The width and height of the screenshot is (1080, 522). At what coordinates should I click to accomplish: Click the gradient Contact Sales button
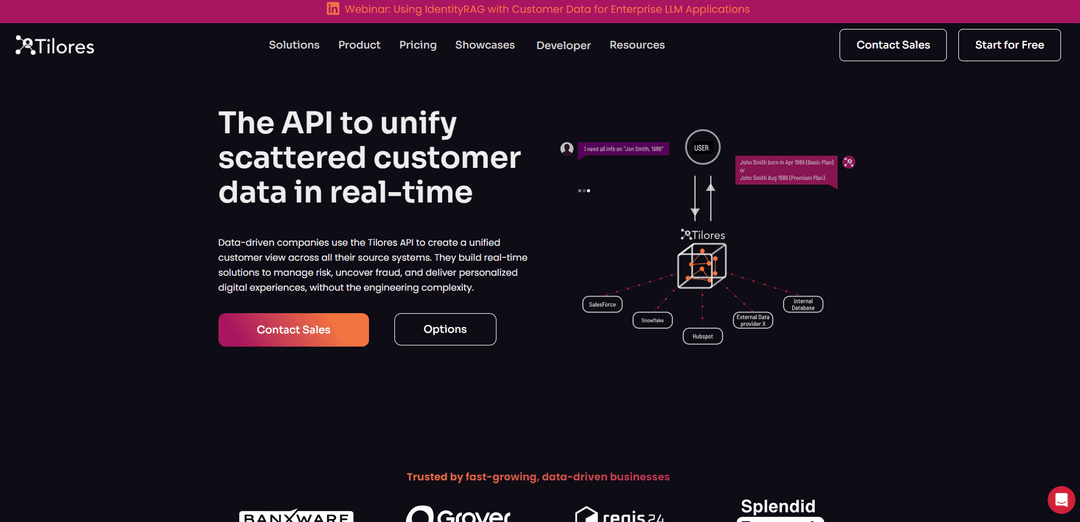[293, 330]
